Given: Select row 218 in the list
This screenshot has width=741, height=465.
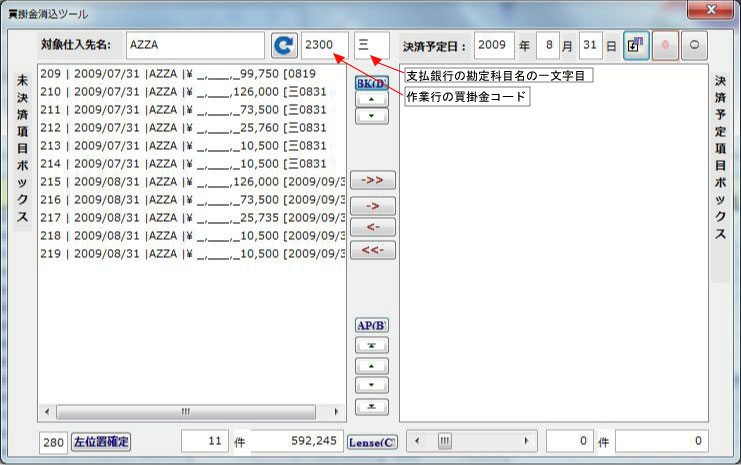Looking at the screenshot, I should [192, 235].
